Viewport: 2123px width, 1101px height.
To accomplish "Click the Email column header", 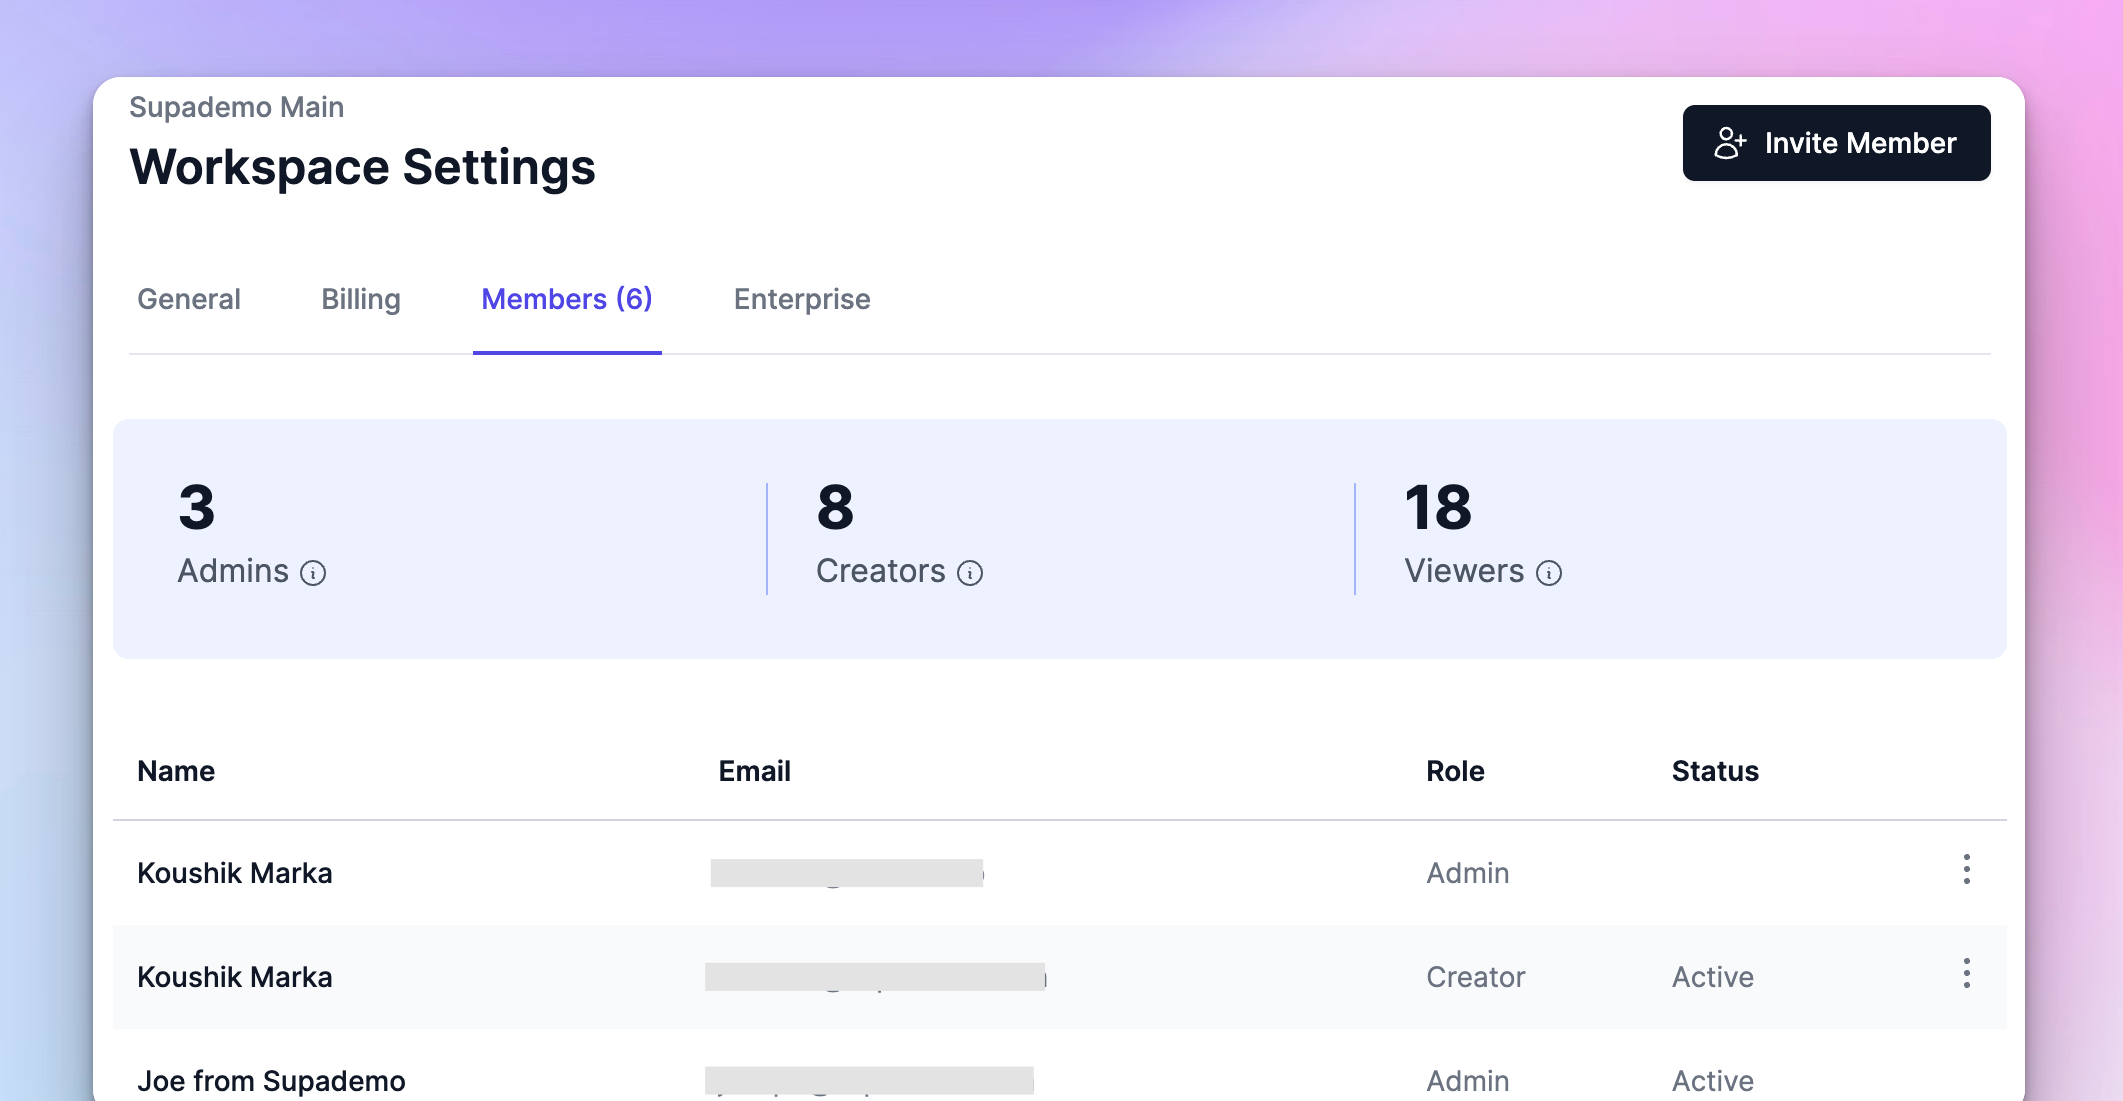I will coord(755,771).
